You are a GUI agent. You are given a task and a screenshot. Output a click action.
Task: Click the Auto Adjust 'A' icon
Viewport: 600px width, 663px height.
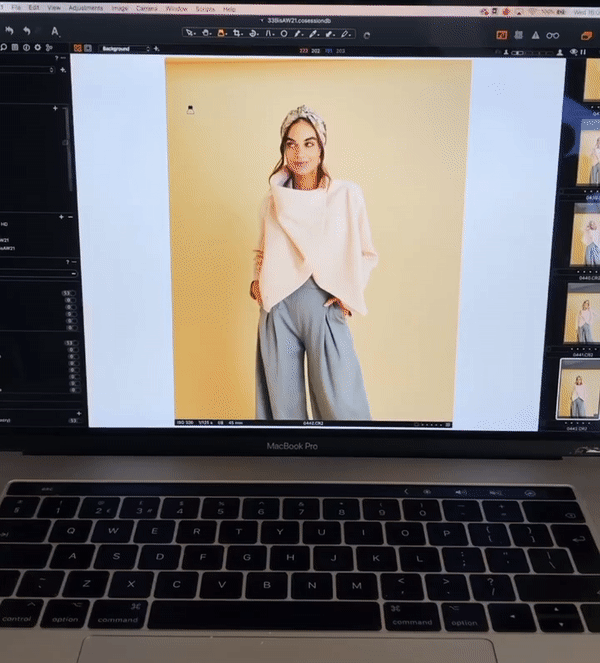(55, 31)
